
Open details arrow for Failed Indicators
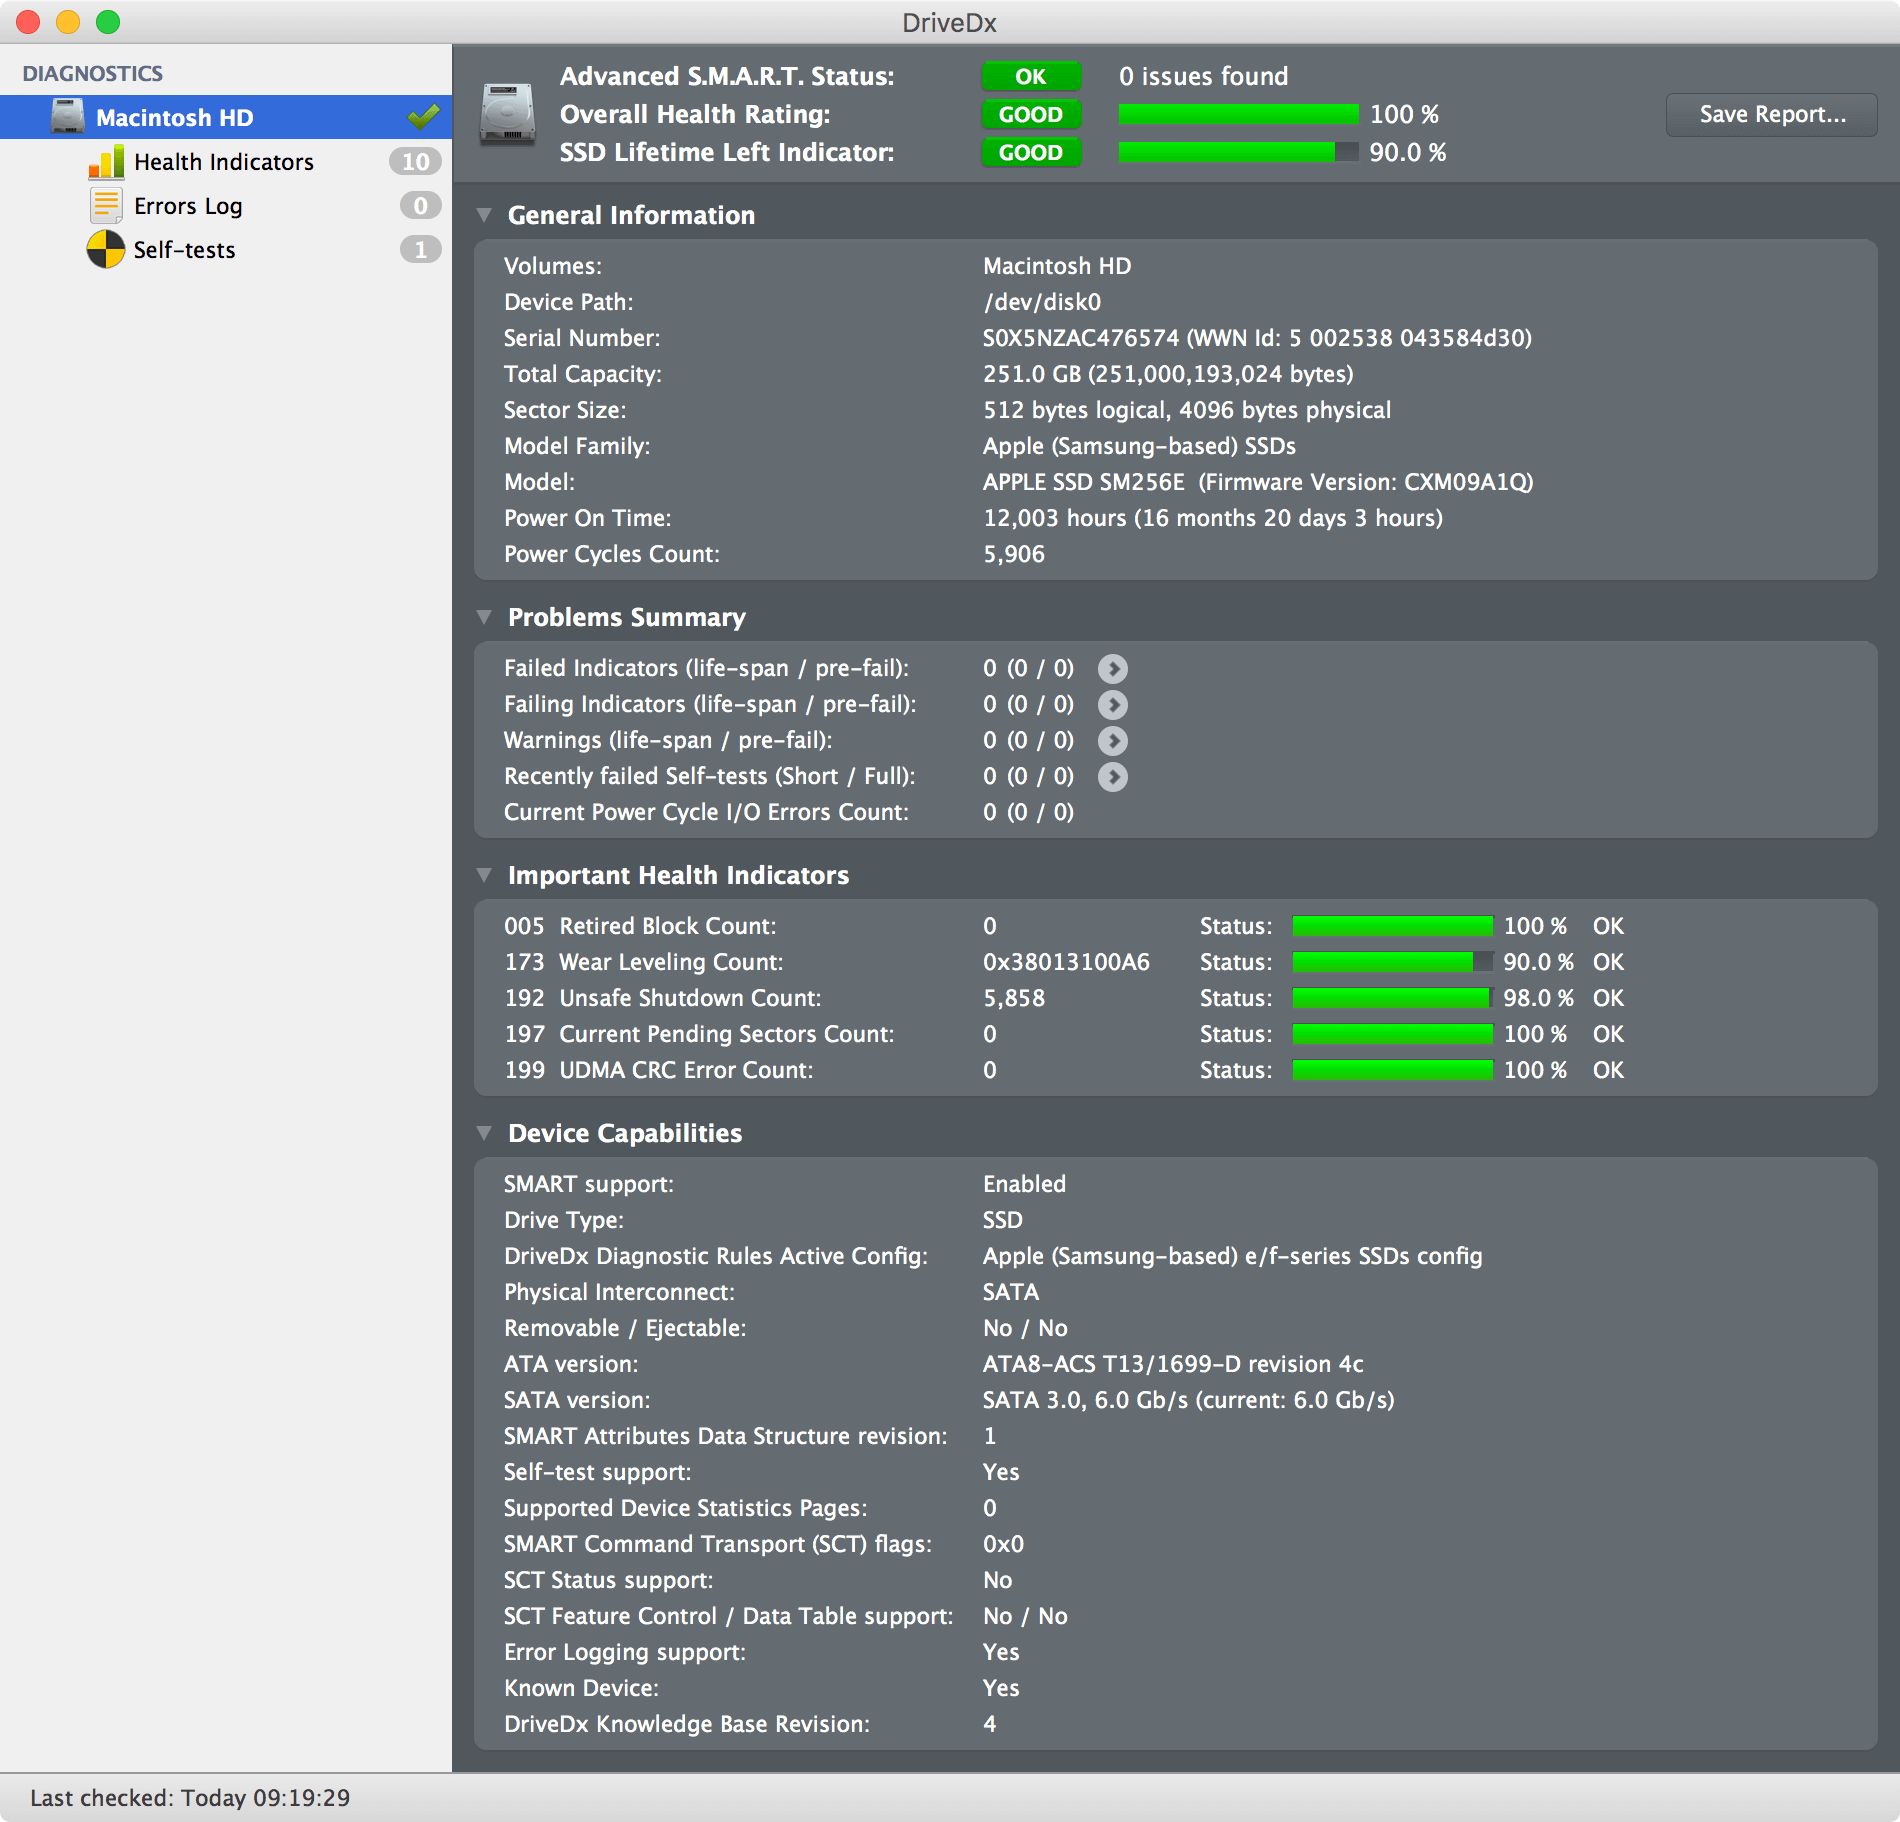(1112, 668)
